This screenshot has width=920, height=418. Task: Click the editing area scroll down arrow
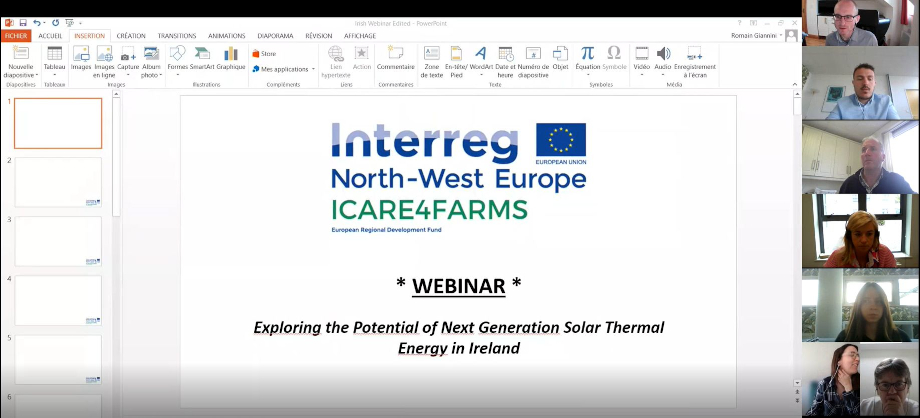[x=797, y=383]
